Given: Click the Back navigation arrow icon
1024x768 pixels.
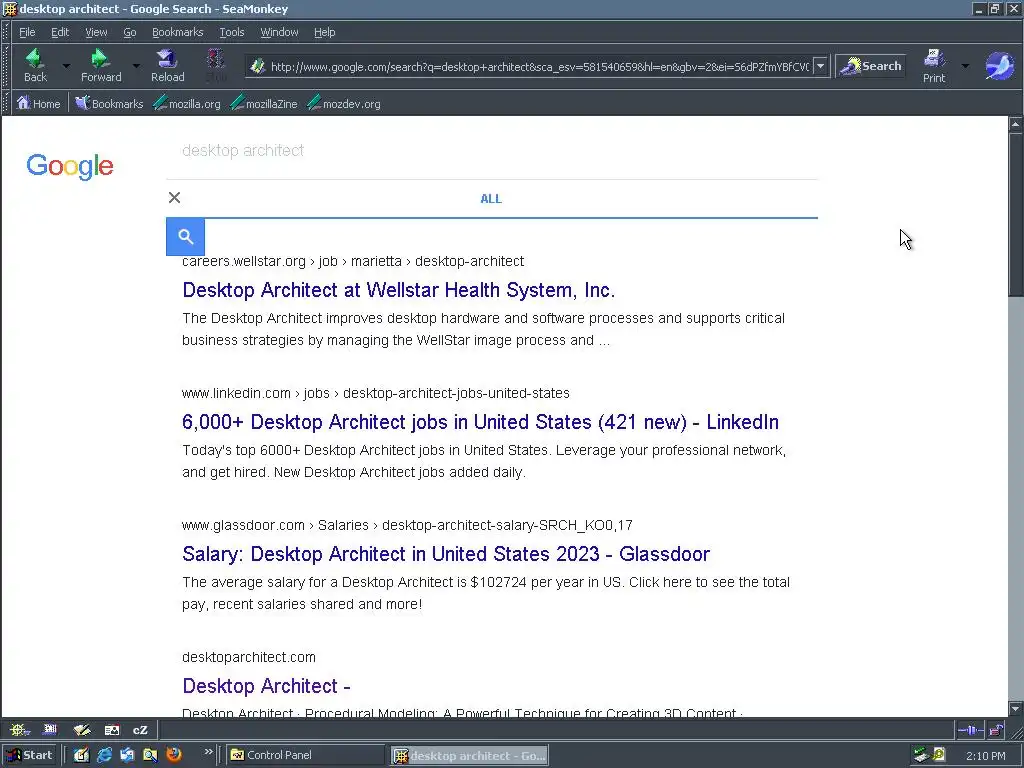Looking at the screenshot, I should [35, 59].
